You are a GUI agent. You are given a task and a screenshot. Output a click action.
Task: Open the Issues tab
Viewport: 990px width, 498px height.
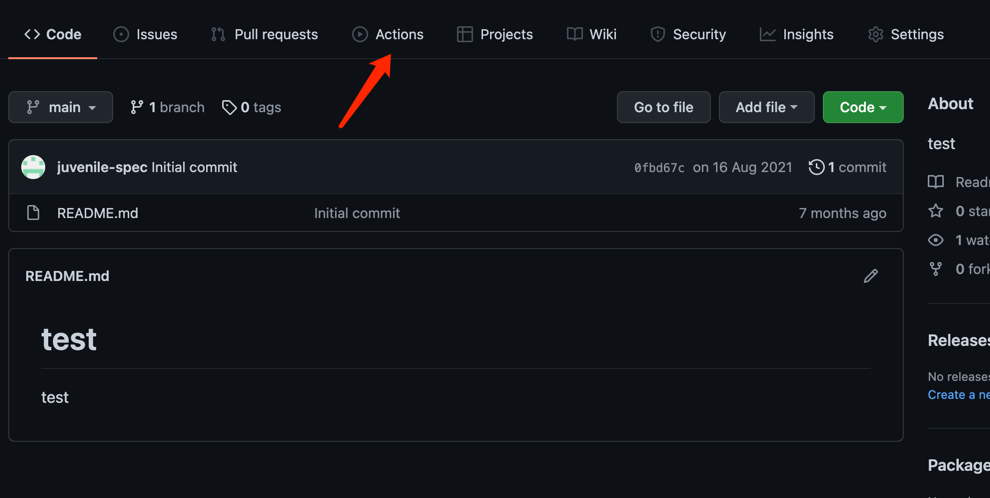coord(145,34)
